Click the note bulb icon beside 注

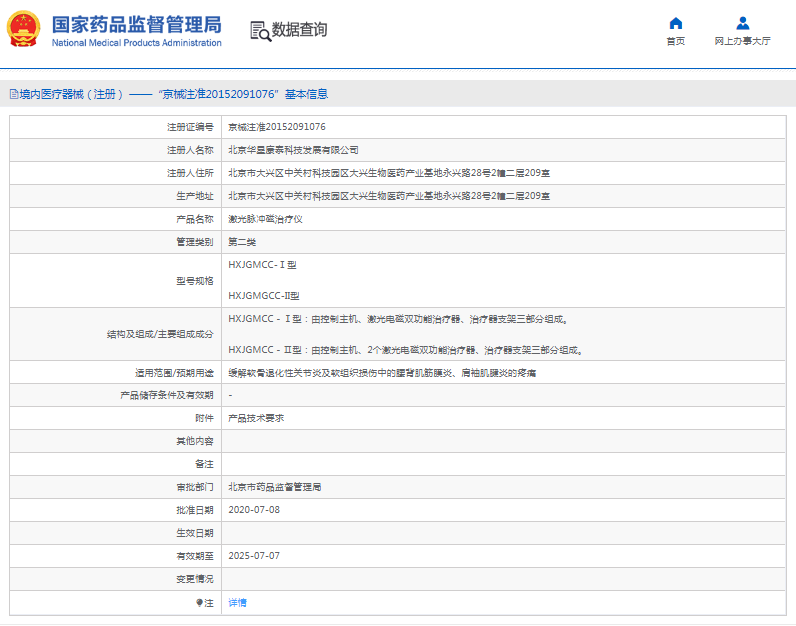199,603
